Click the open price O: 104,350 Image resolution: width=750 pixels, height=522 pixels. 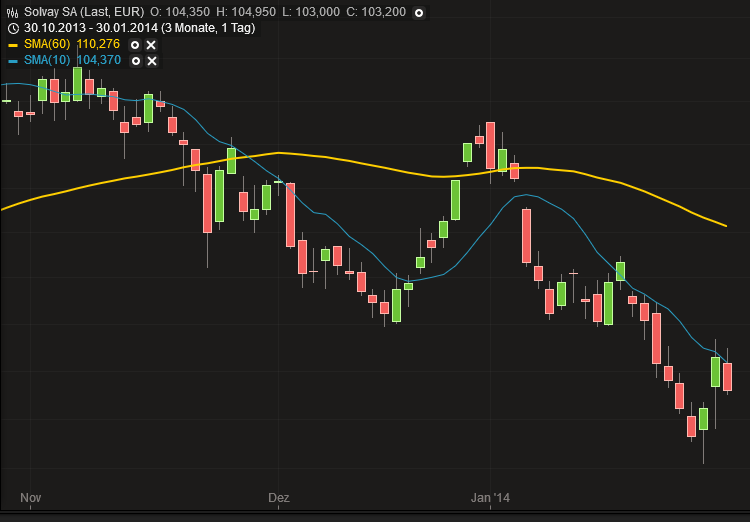(180, 12)
